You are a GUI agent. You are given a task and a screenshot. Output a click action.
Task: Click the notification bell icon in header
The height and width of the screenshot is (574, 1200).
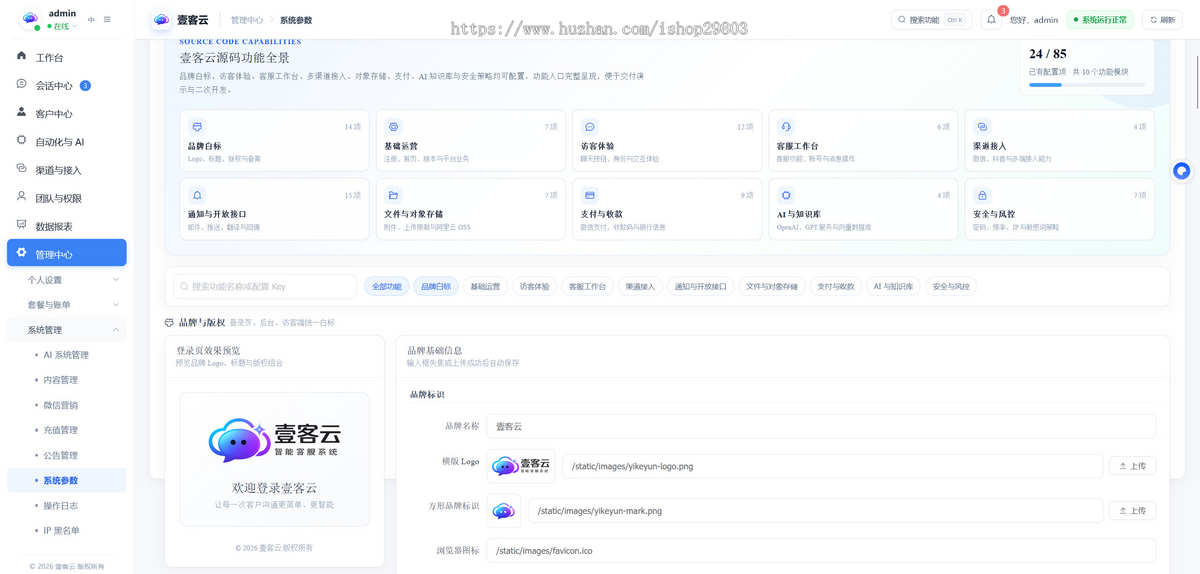coord(991,19)
